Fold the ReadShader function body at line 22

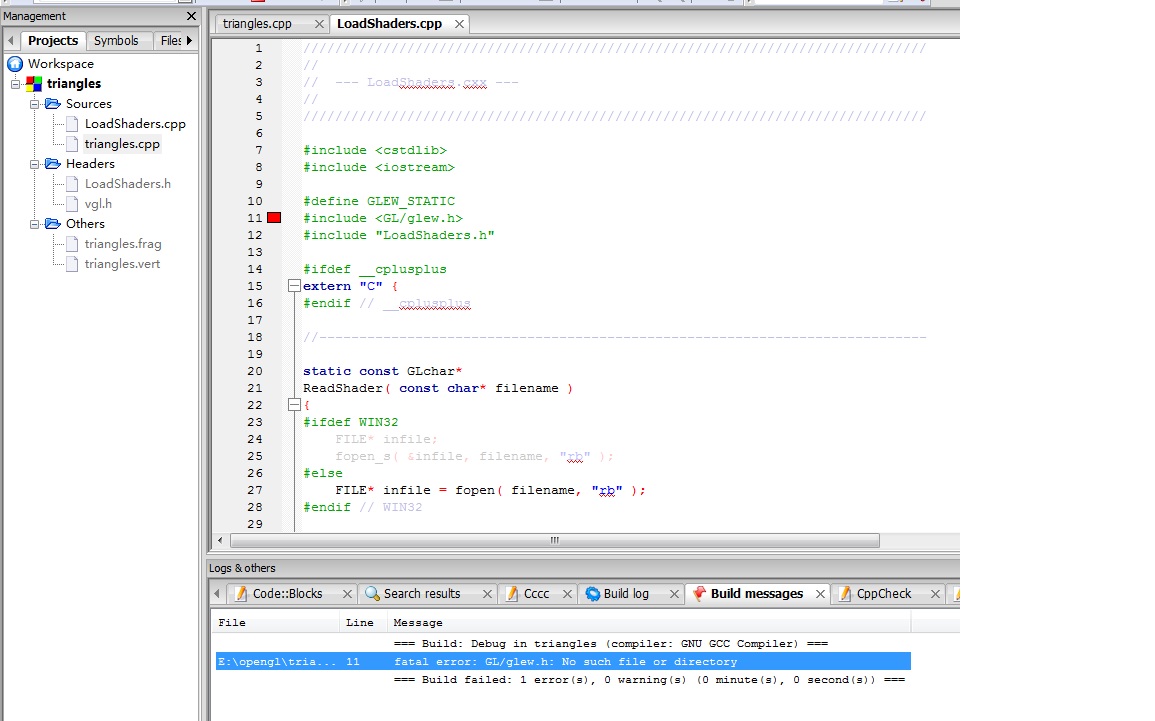coord(294,405)
